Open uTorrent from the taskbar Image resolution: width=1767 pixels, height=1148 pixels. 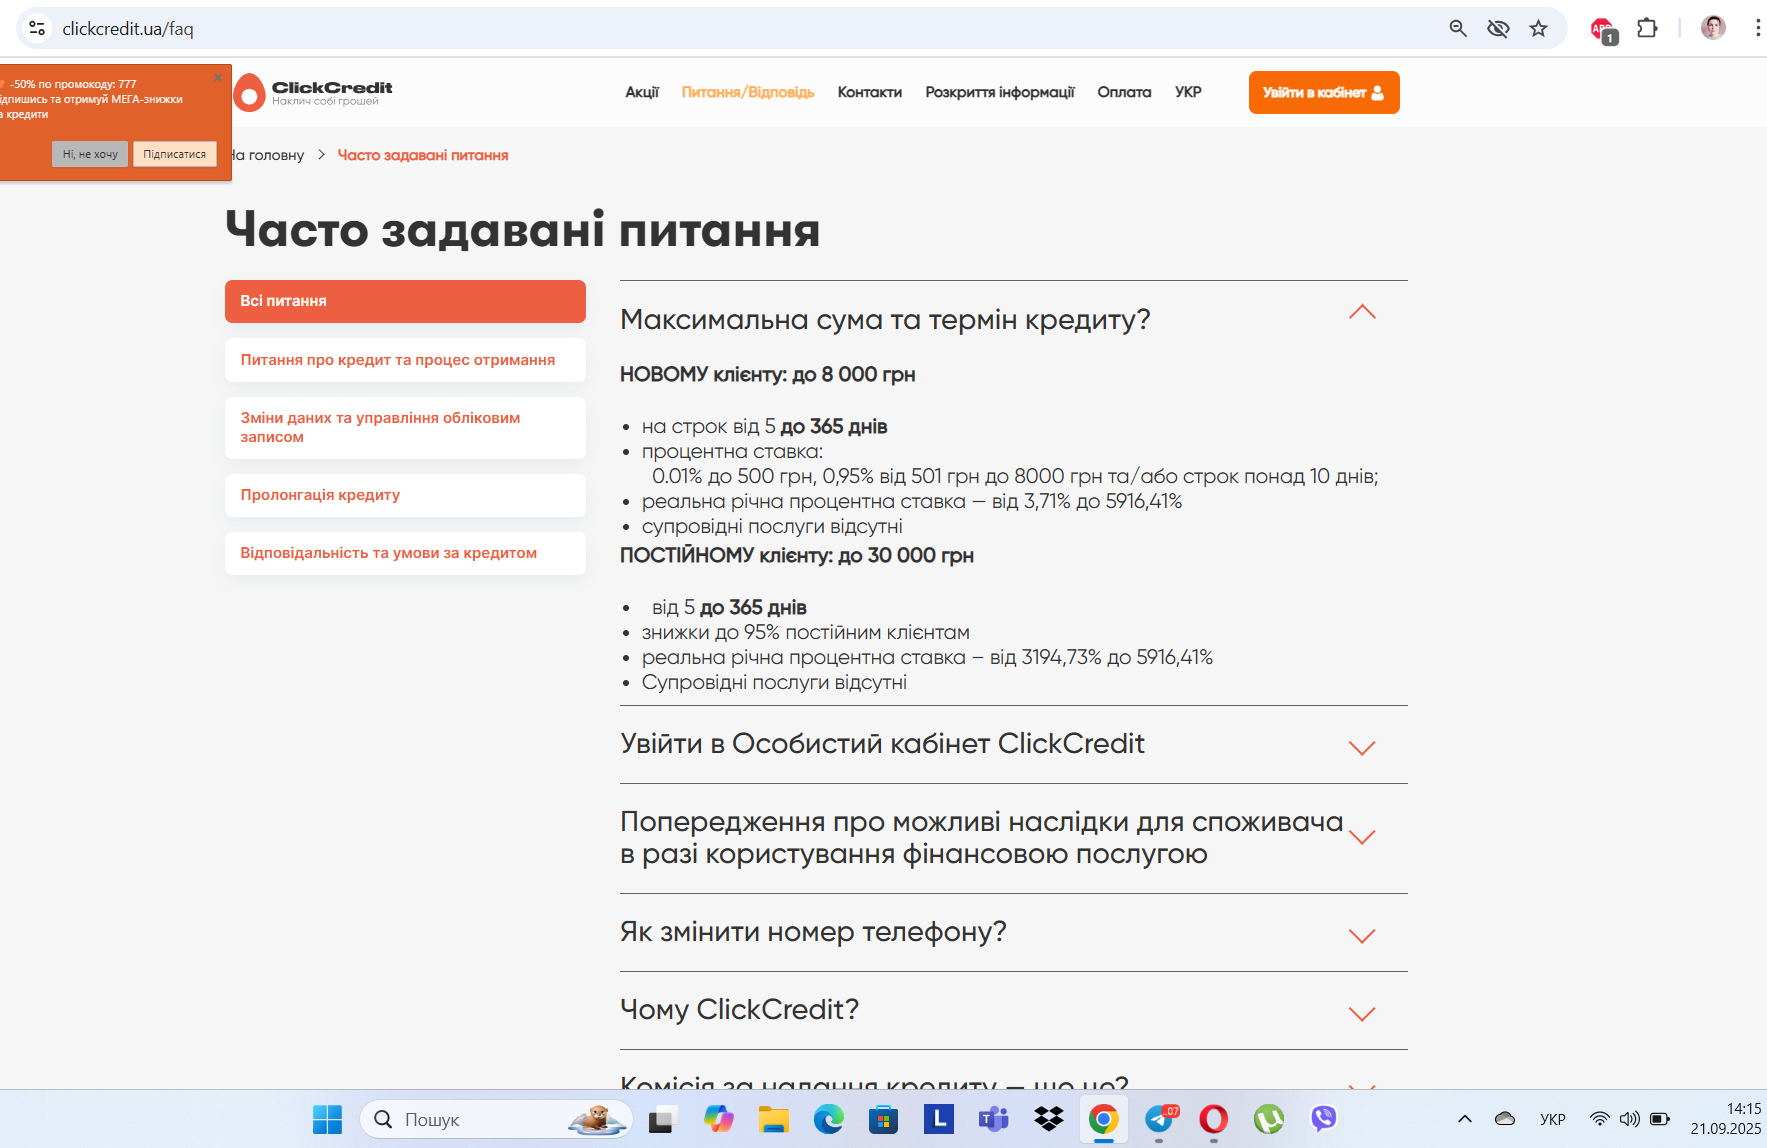(1269, 1119)
